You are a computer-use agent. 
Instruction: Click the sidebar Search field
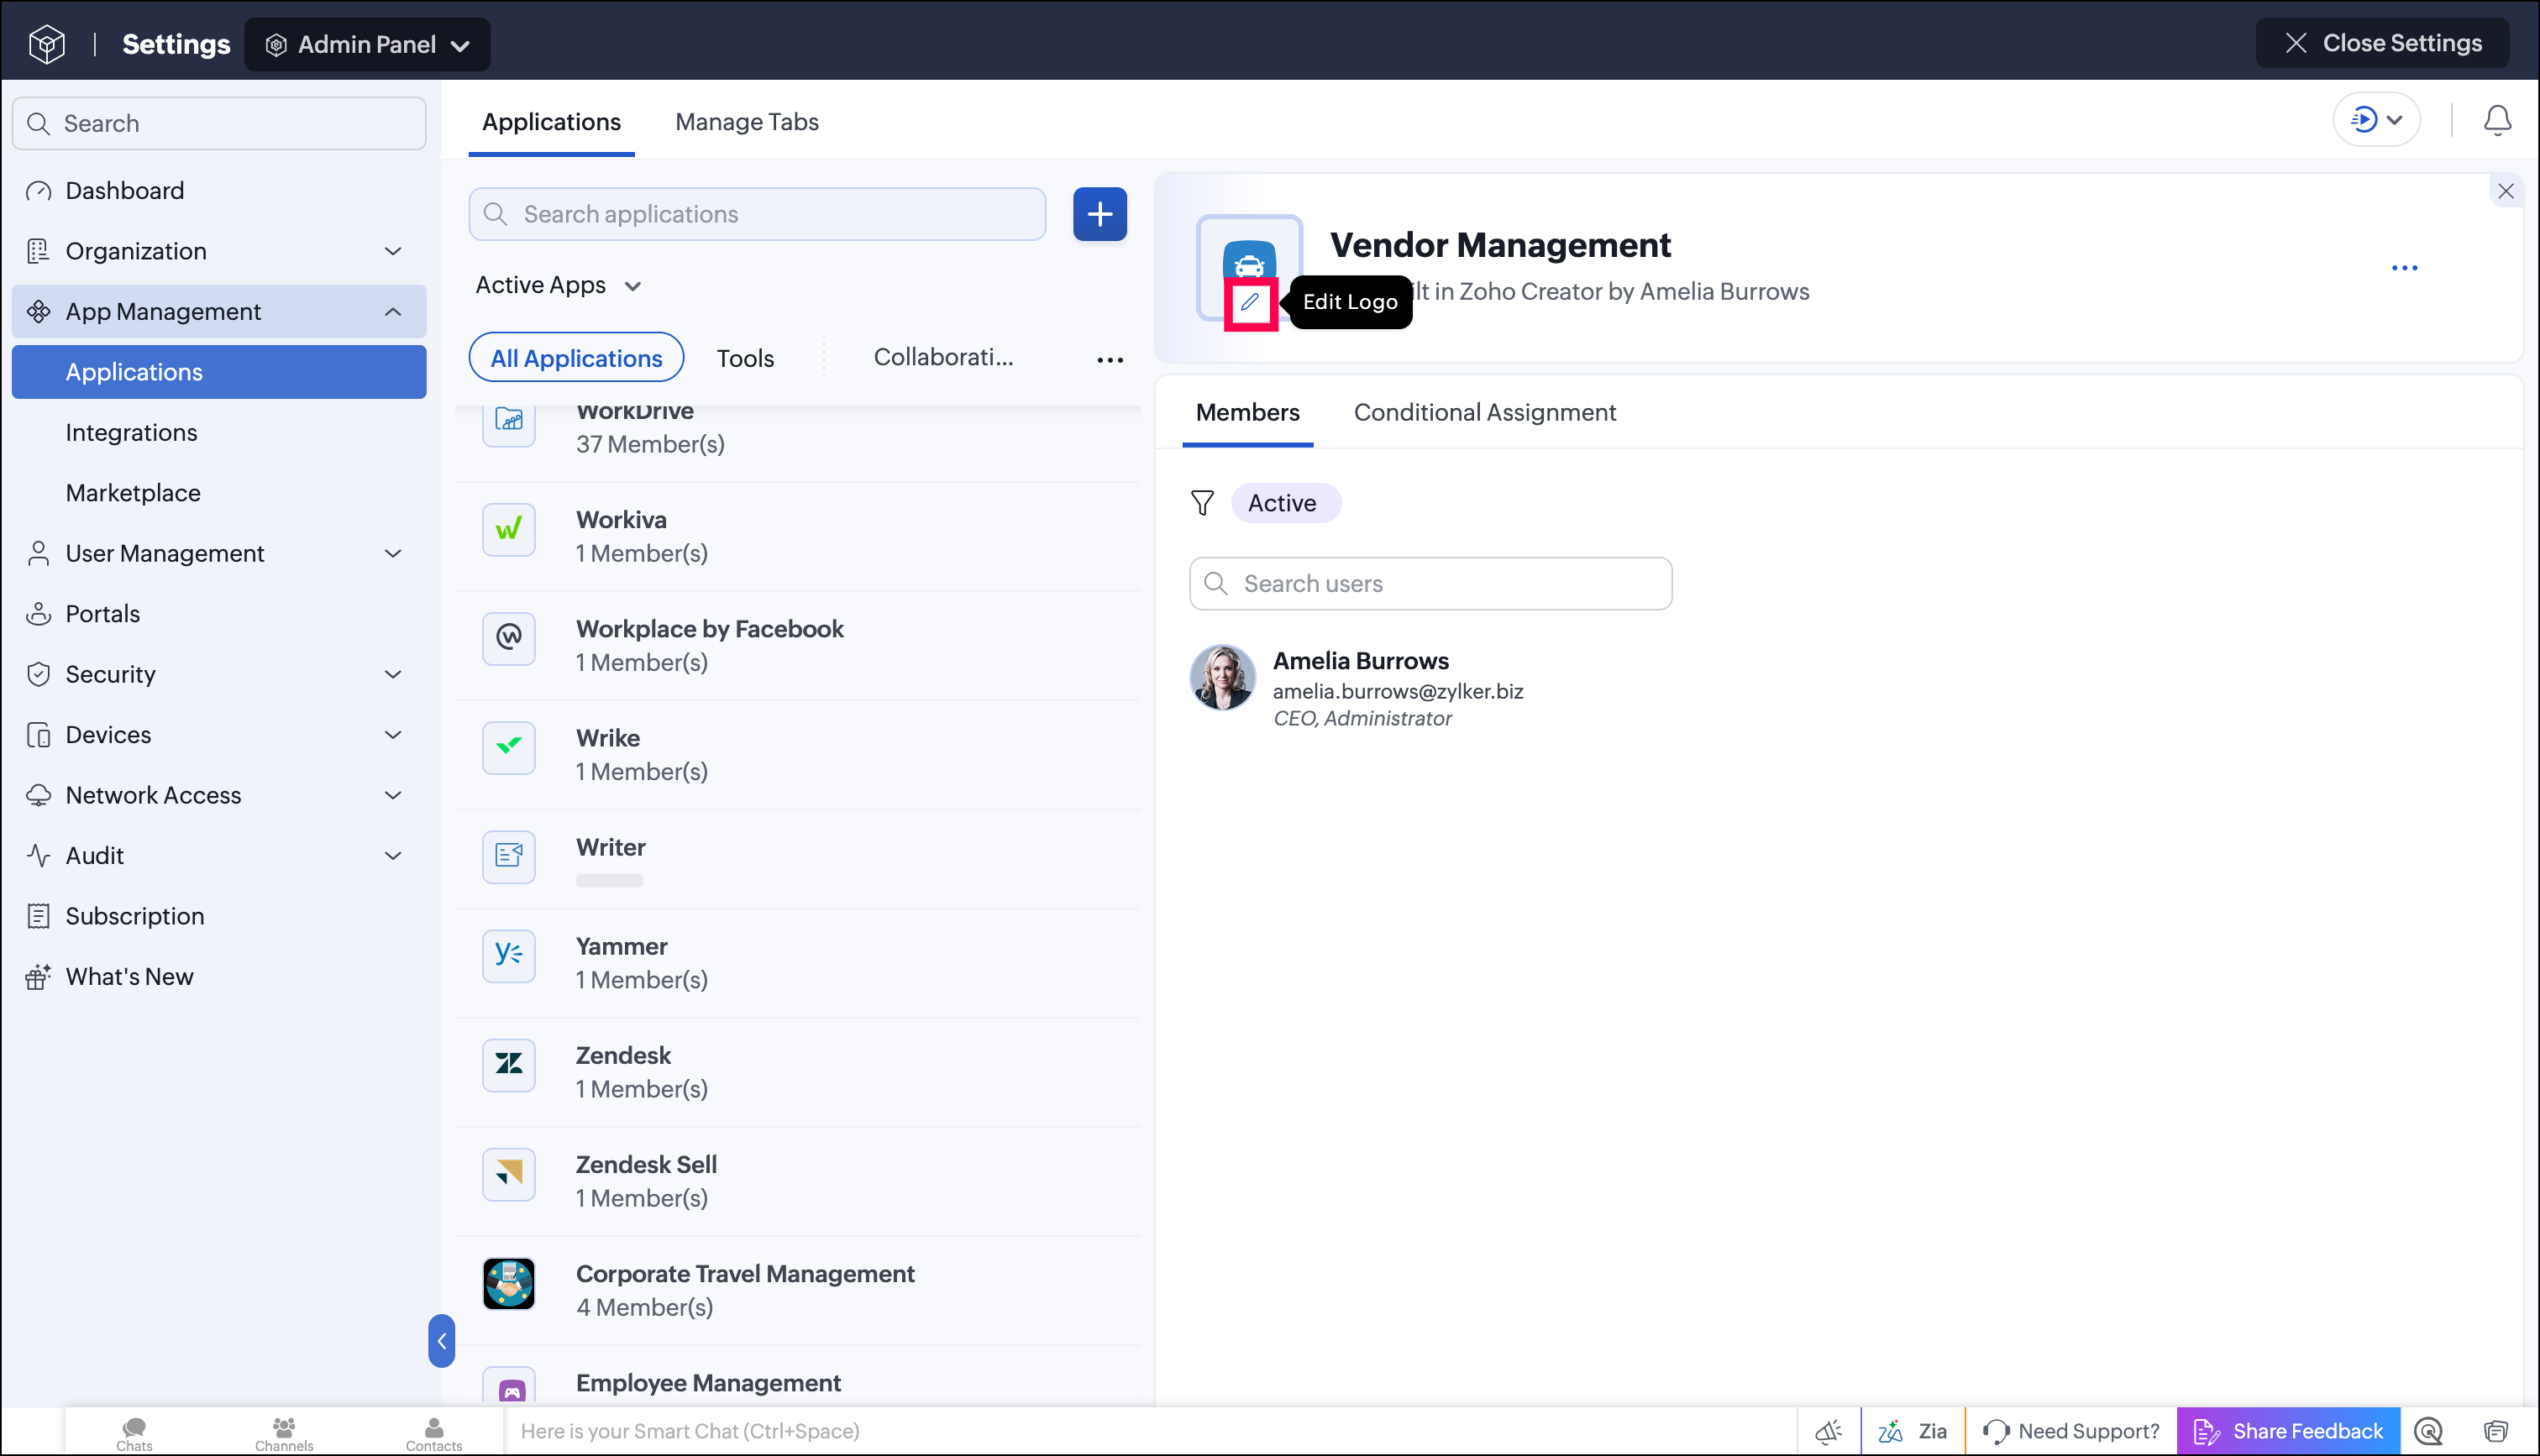[x=219, y=123]
